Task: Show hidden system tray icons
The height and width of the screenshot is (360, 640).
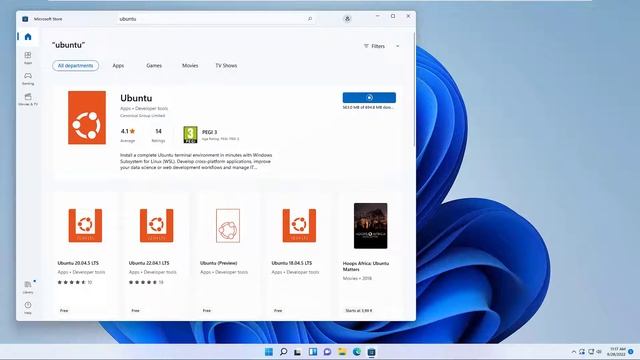Action: point(574,352)
